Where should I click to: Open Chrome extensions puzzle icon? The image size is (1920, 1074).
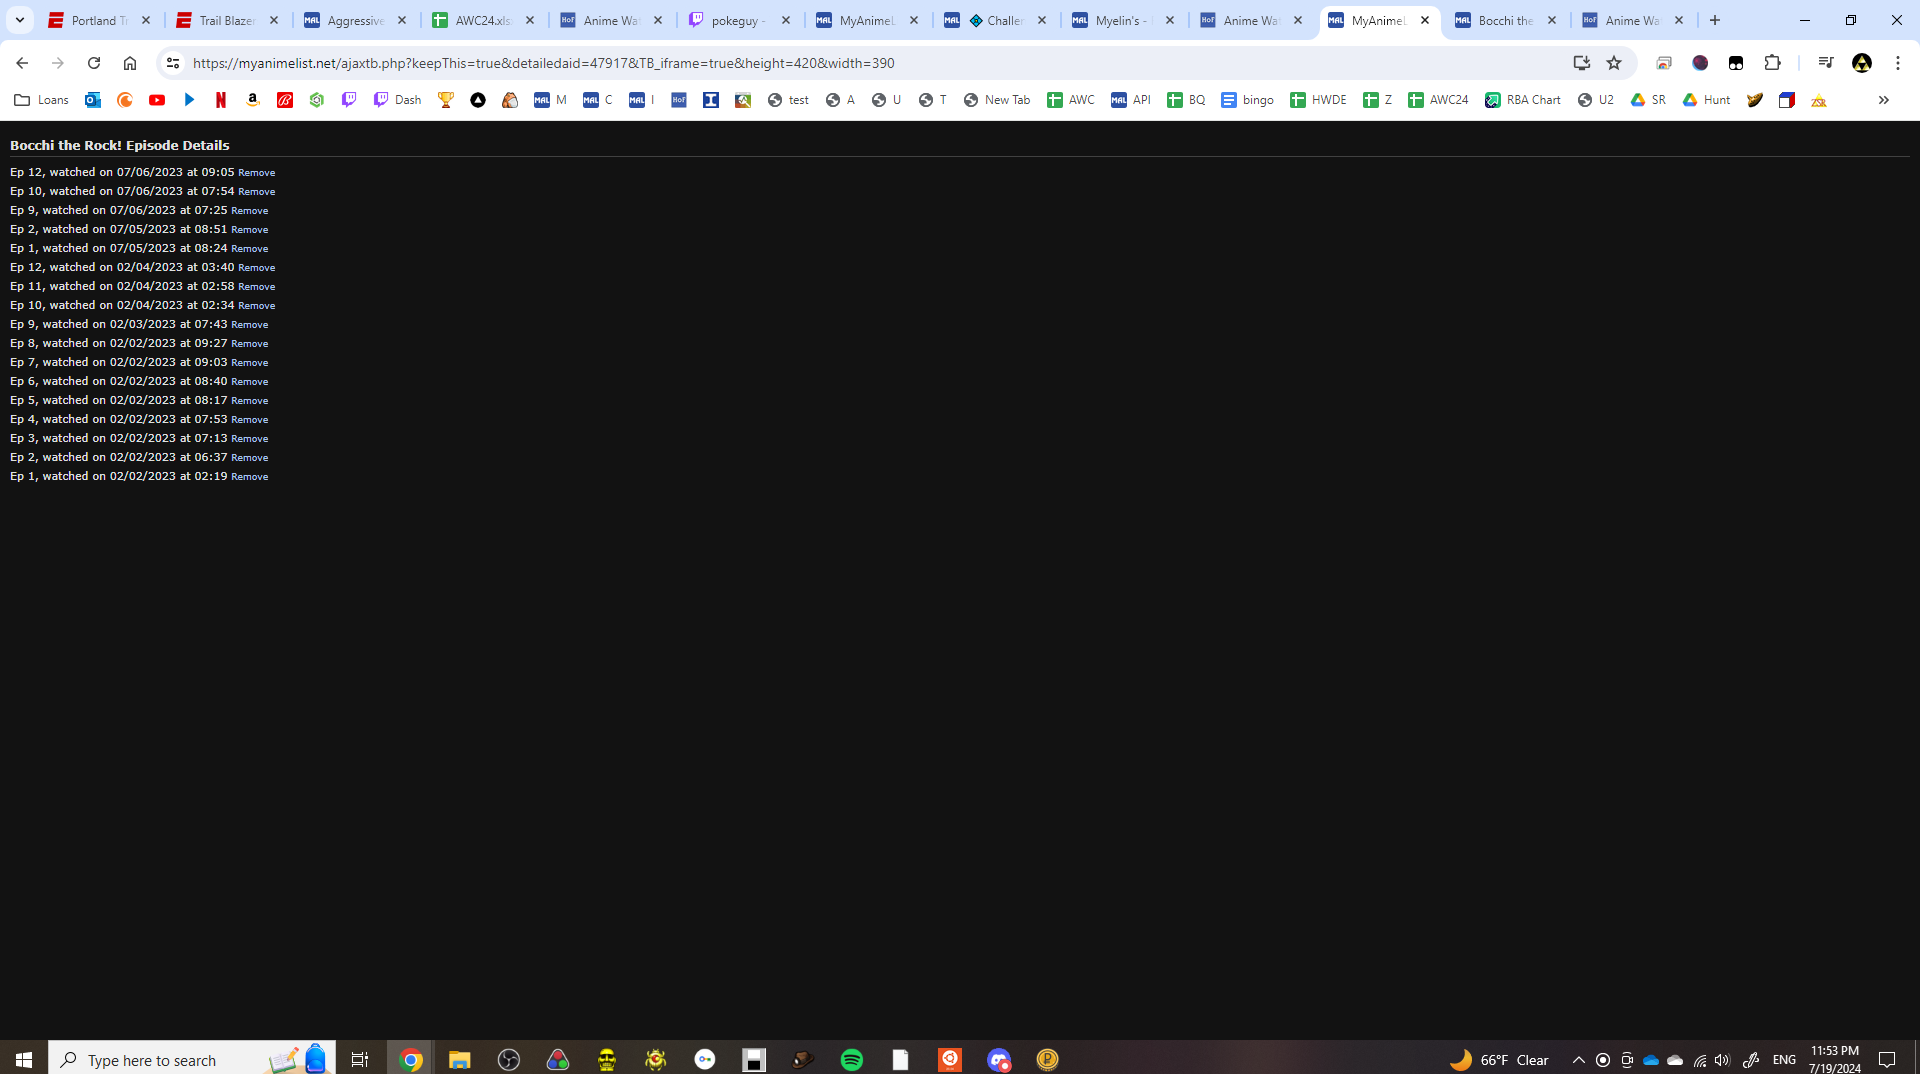pyautogui.click(x=1772, y=63)
